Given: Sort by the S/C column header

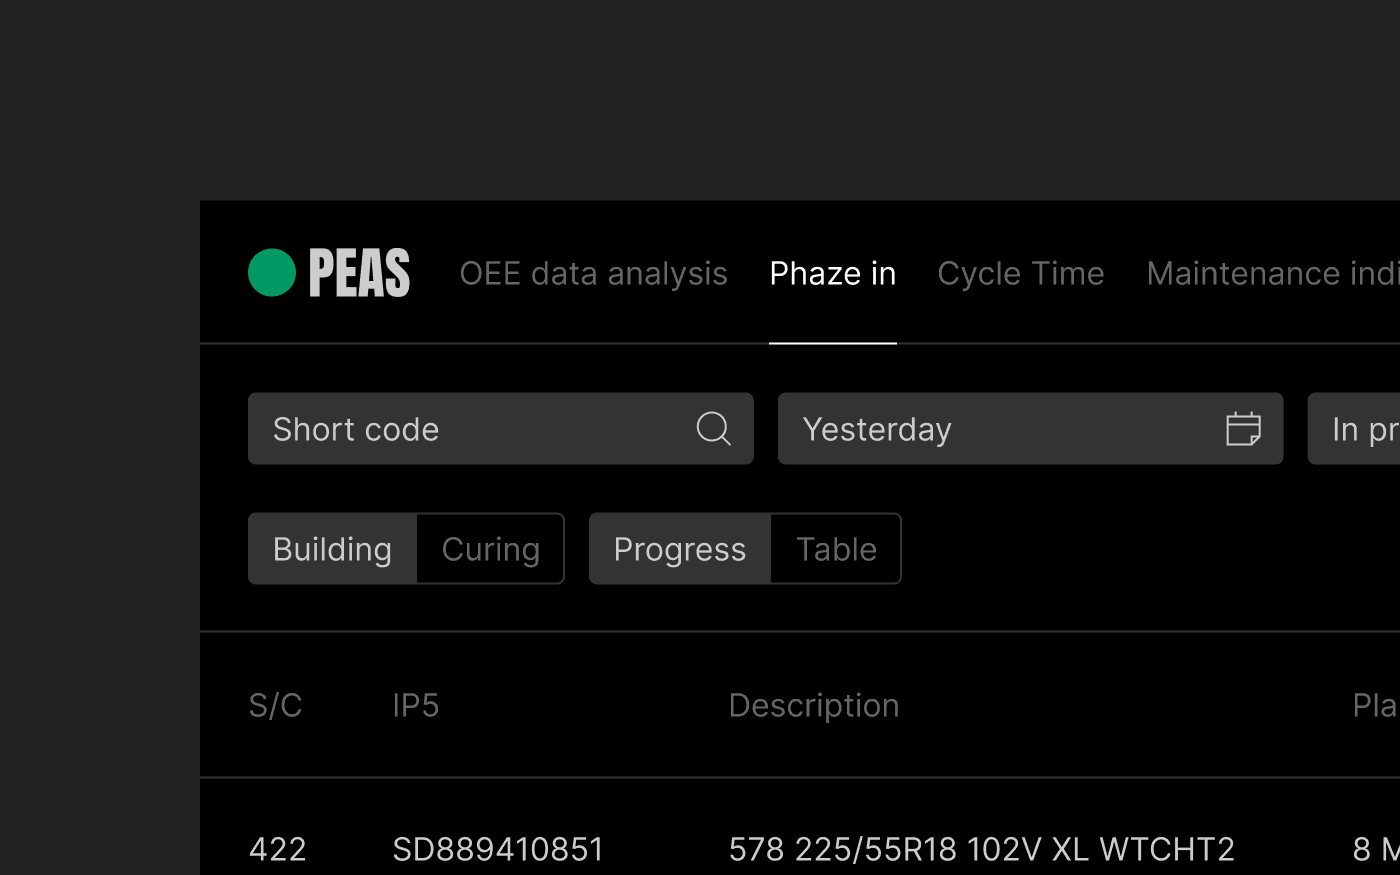Looking at the screenshot, I should click(x=275, y=706).
